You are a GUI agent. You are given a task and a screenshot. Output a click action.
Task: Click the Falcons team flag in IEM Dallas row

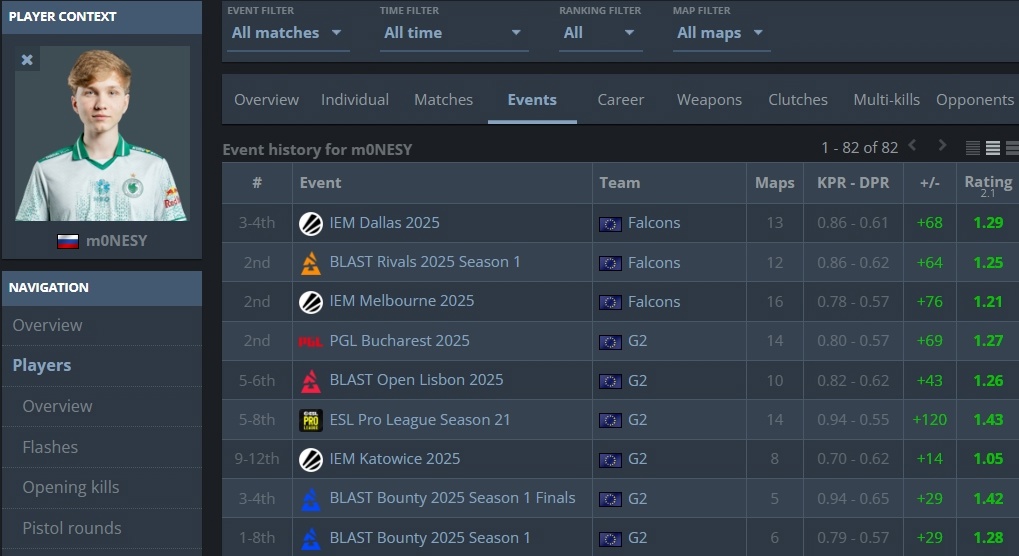tap(610, 224)
